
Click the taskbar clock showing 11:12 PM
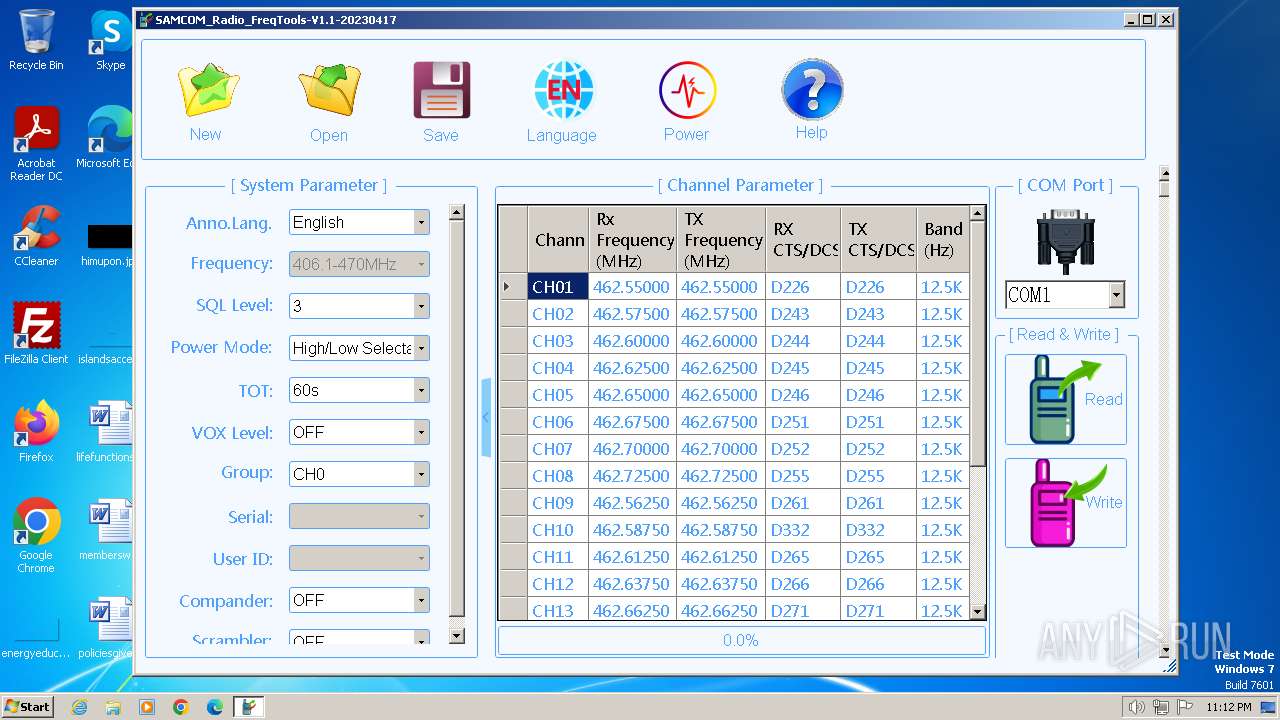1228,707
